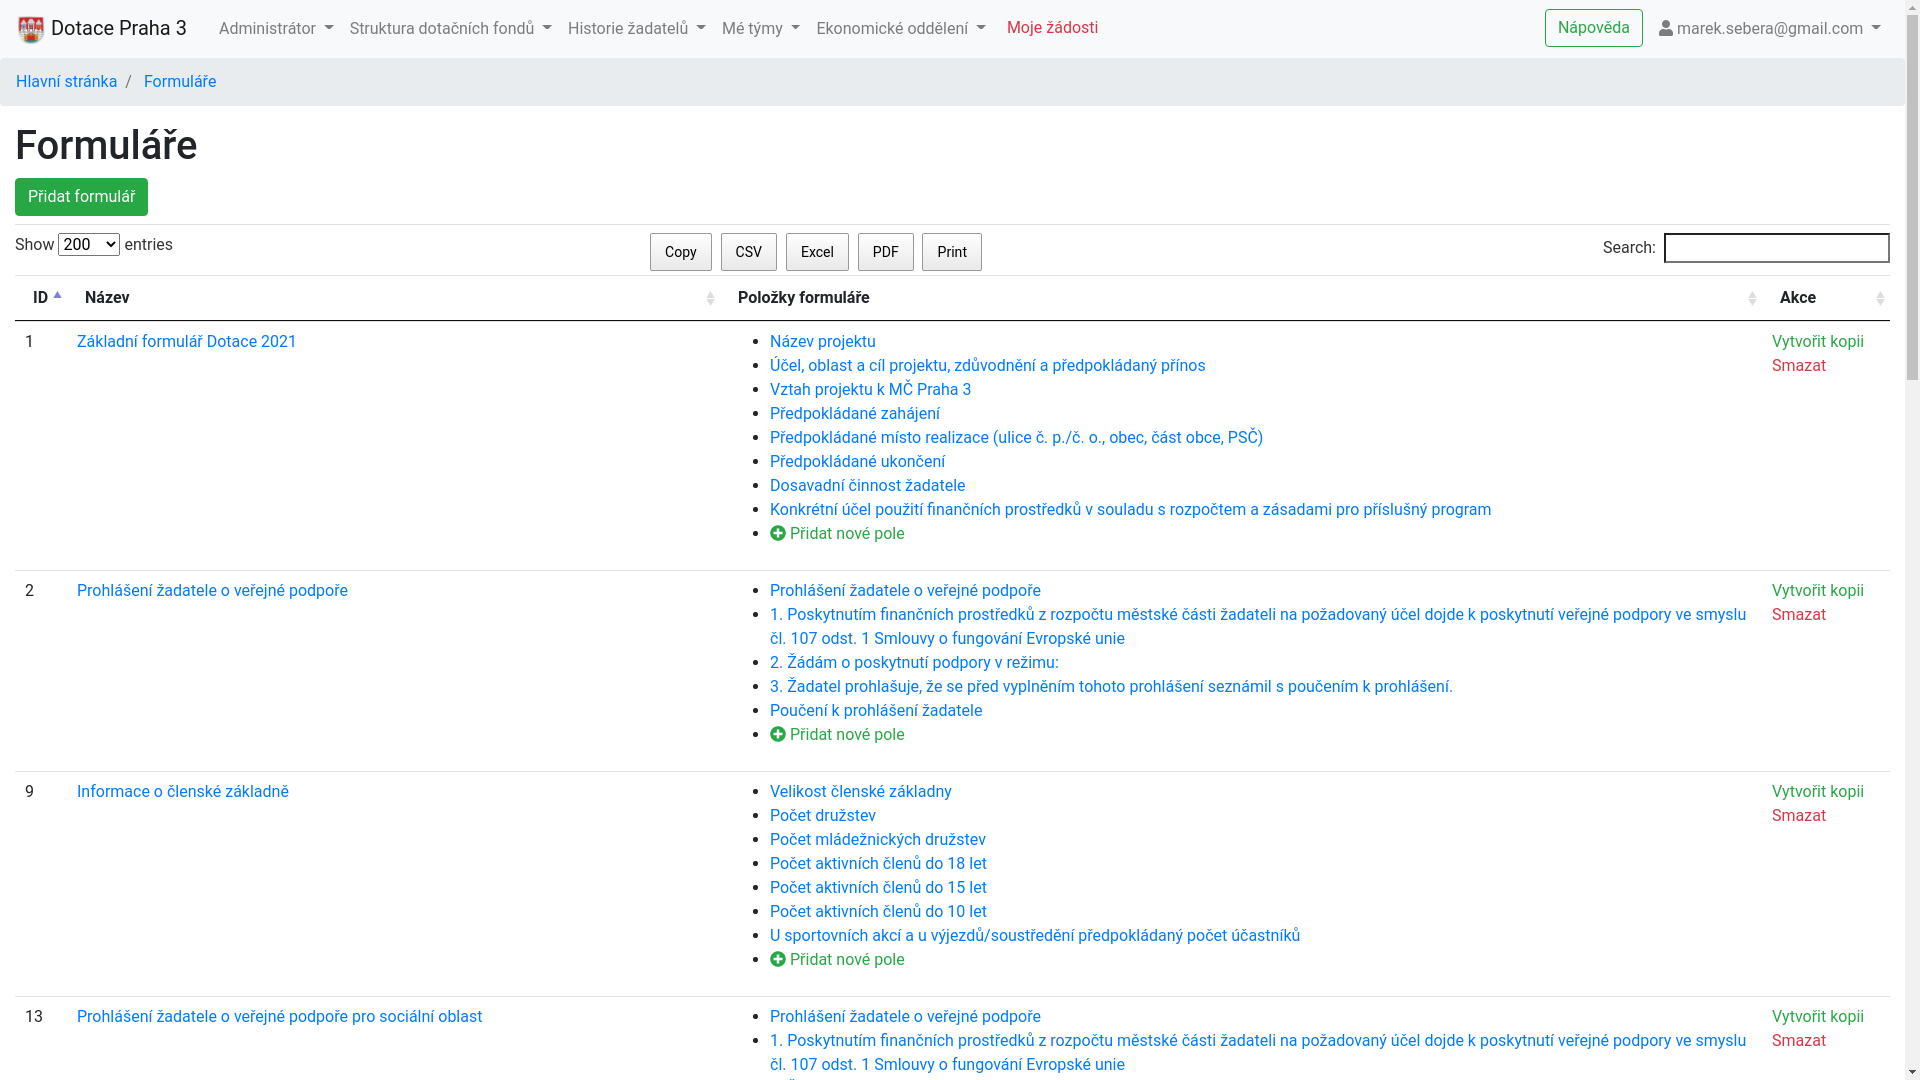Screen dimensions: 1920x1080
Task: Sort by Název column arrows
Action: point(710,298)
